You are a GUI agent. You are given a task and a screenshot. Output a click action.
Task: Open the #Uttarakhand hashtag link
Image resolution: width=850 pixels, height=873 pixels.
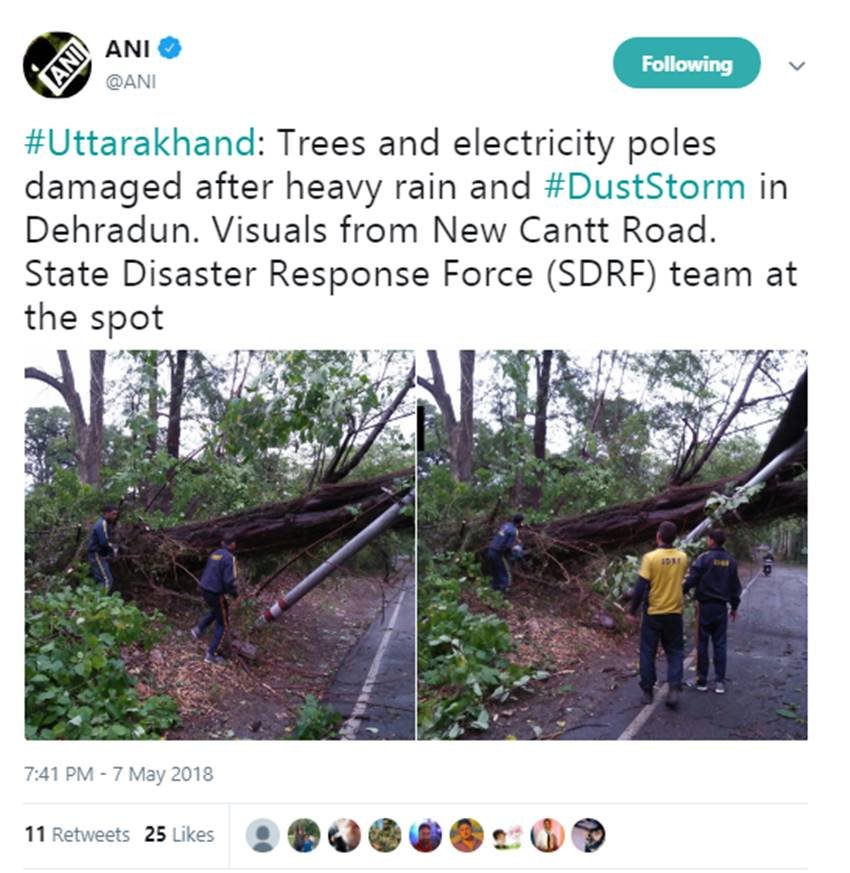coord(140,143)
